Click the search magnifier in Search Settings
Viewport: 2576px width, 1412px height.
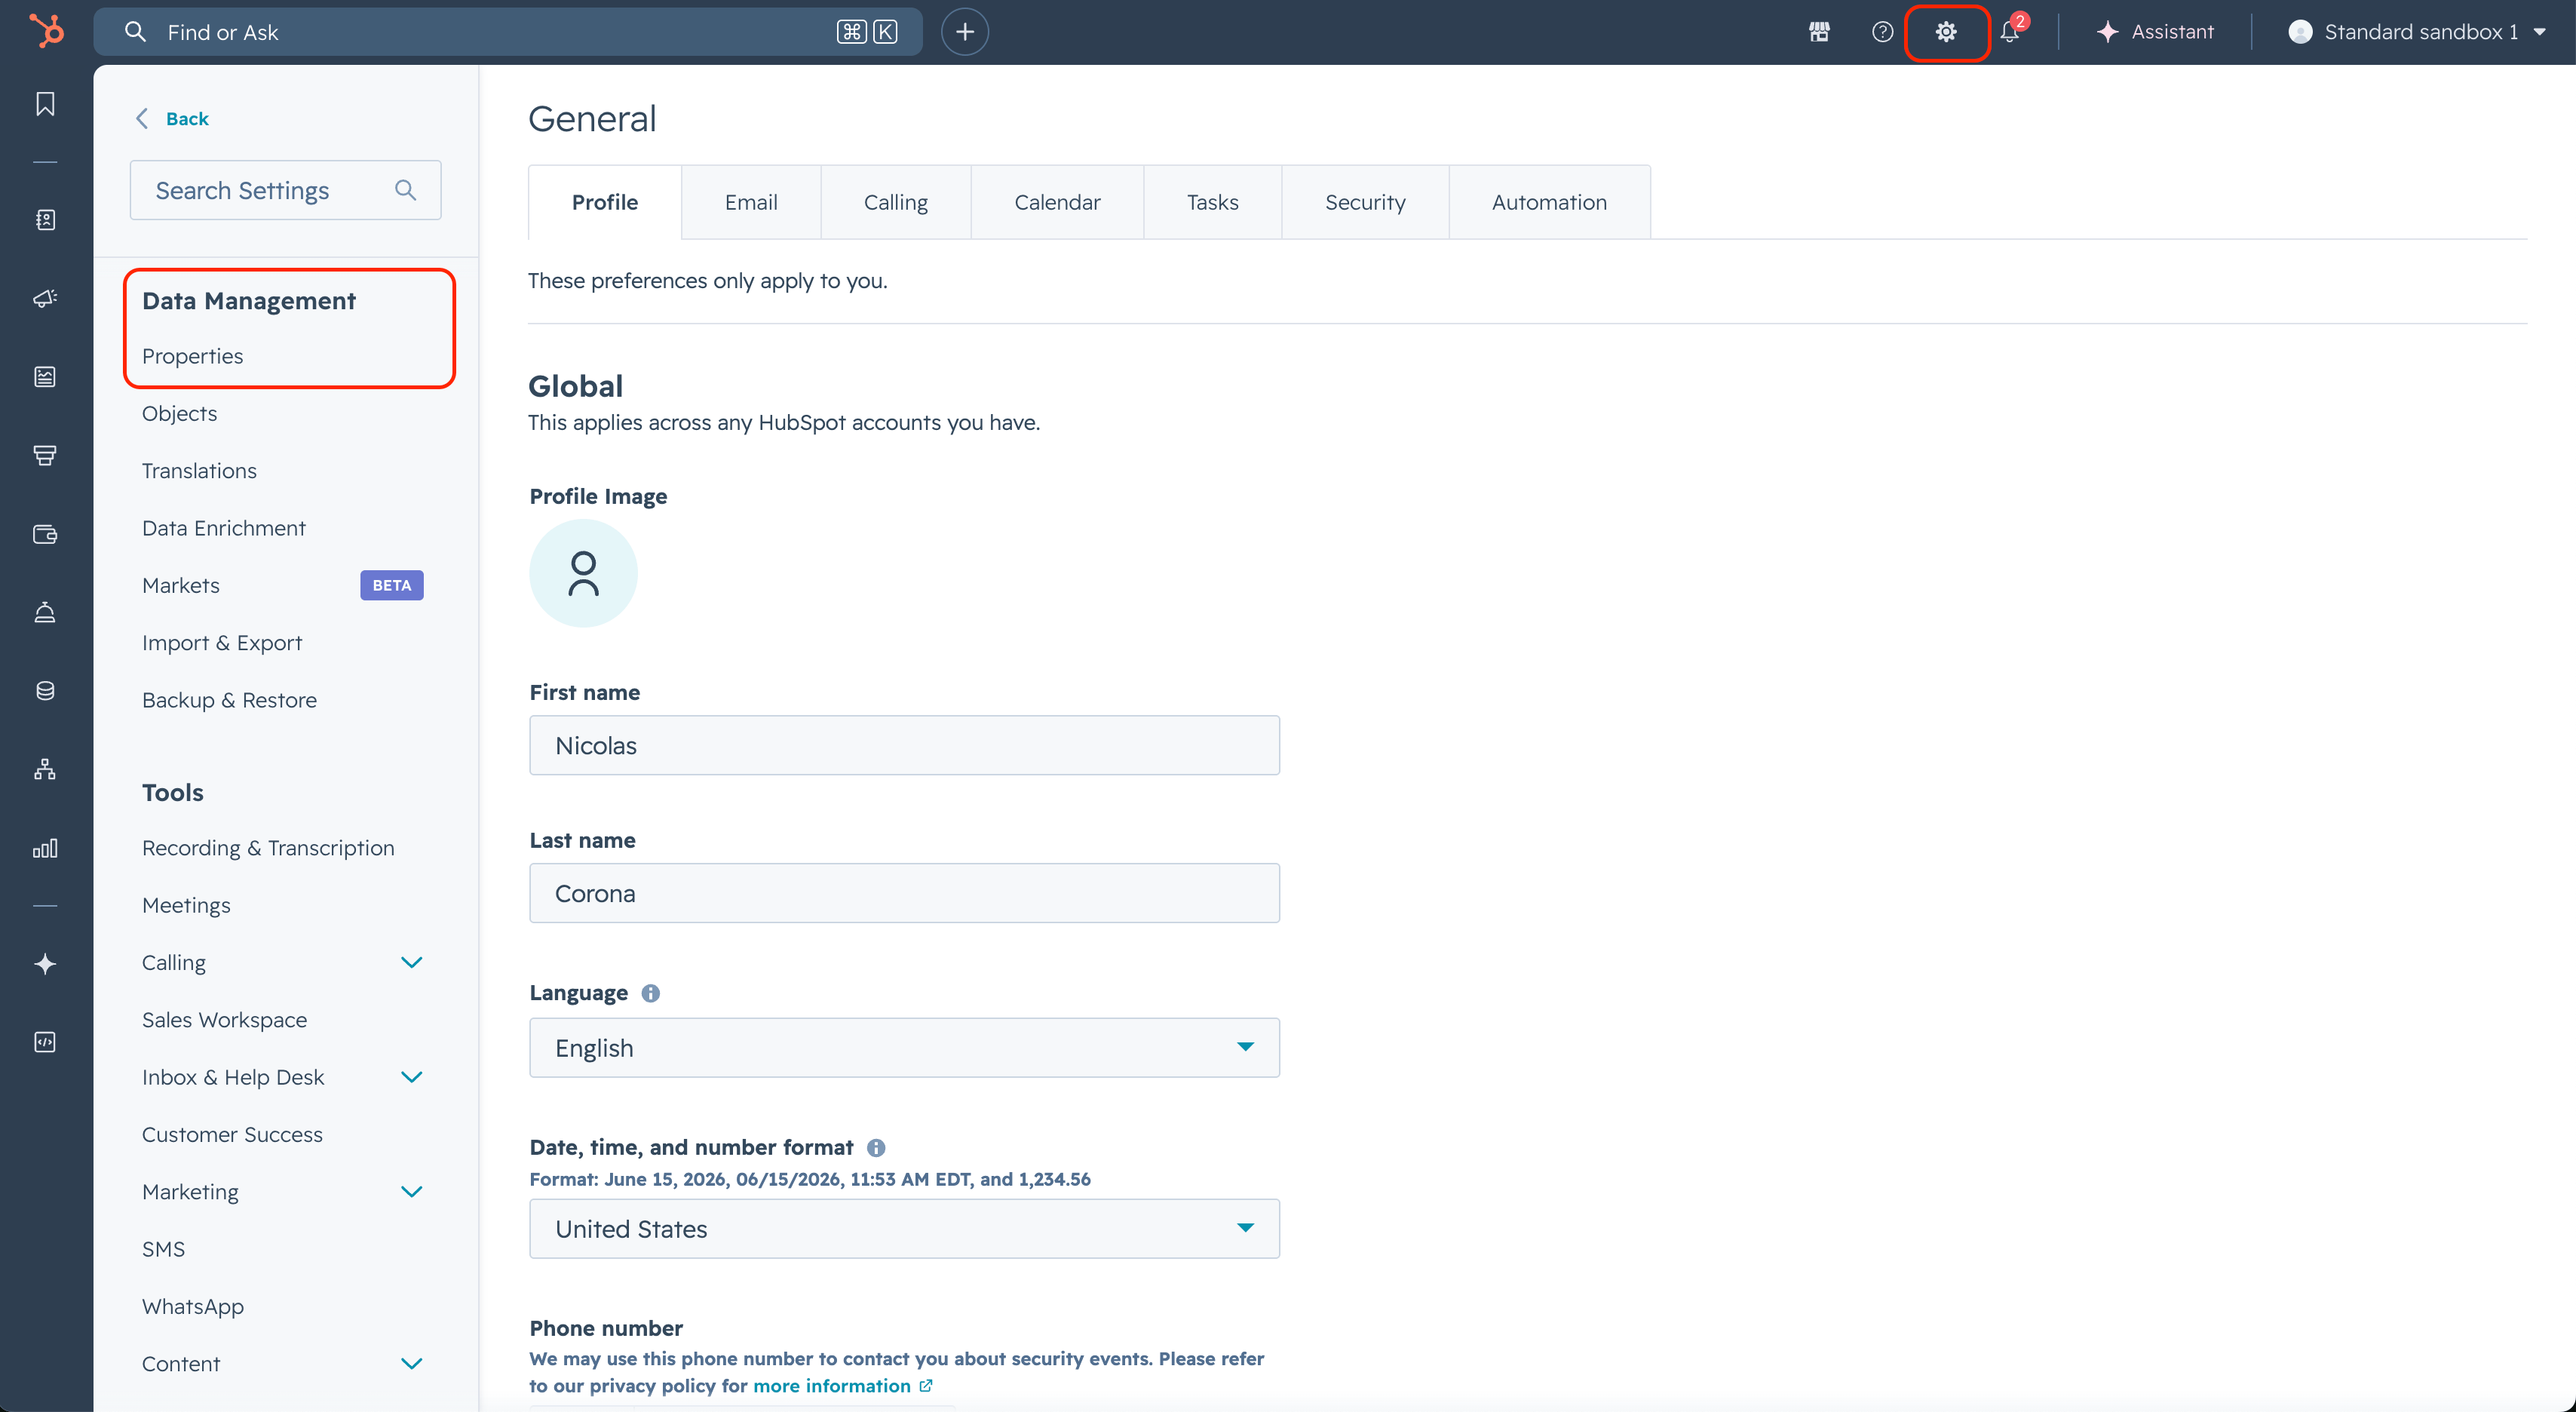[405, 190]
